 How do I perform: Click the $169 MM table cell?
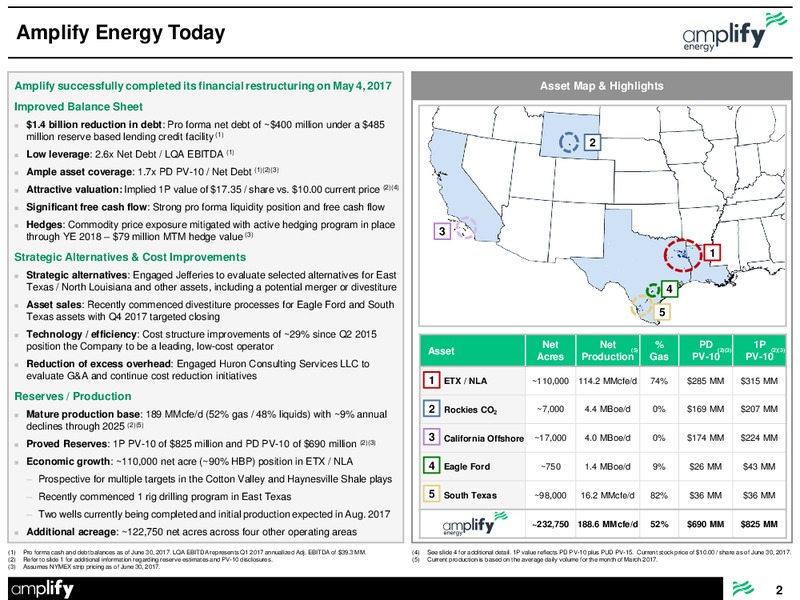(706, 409)
